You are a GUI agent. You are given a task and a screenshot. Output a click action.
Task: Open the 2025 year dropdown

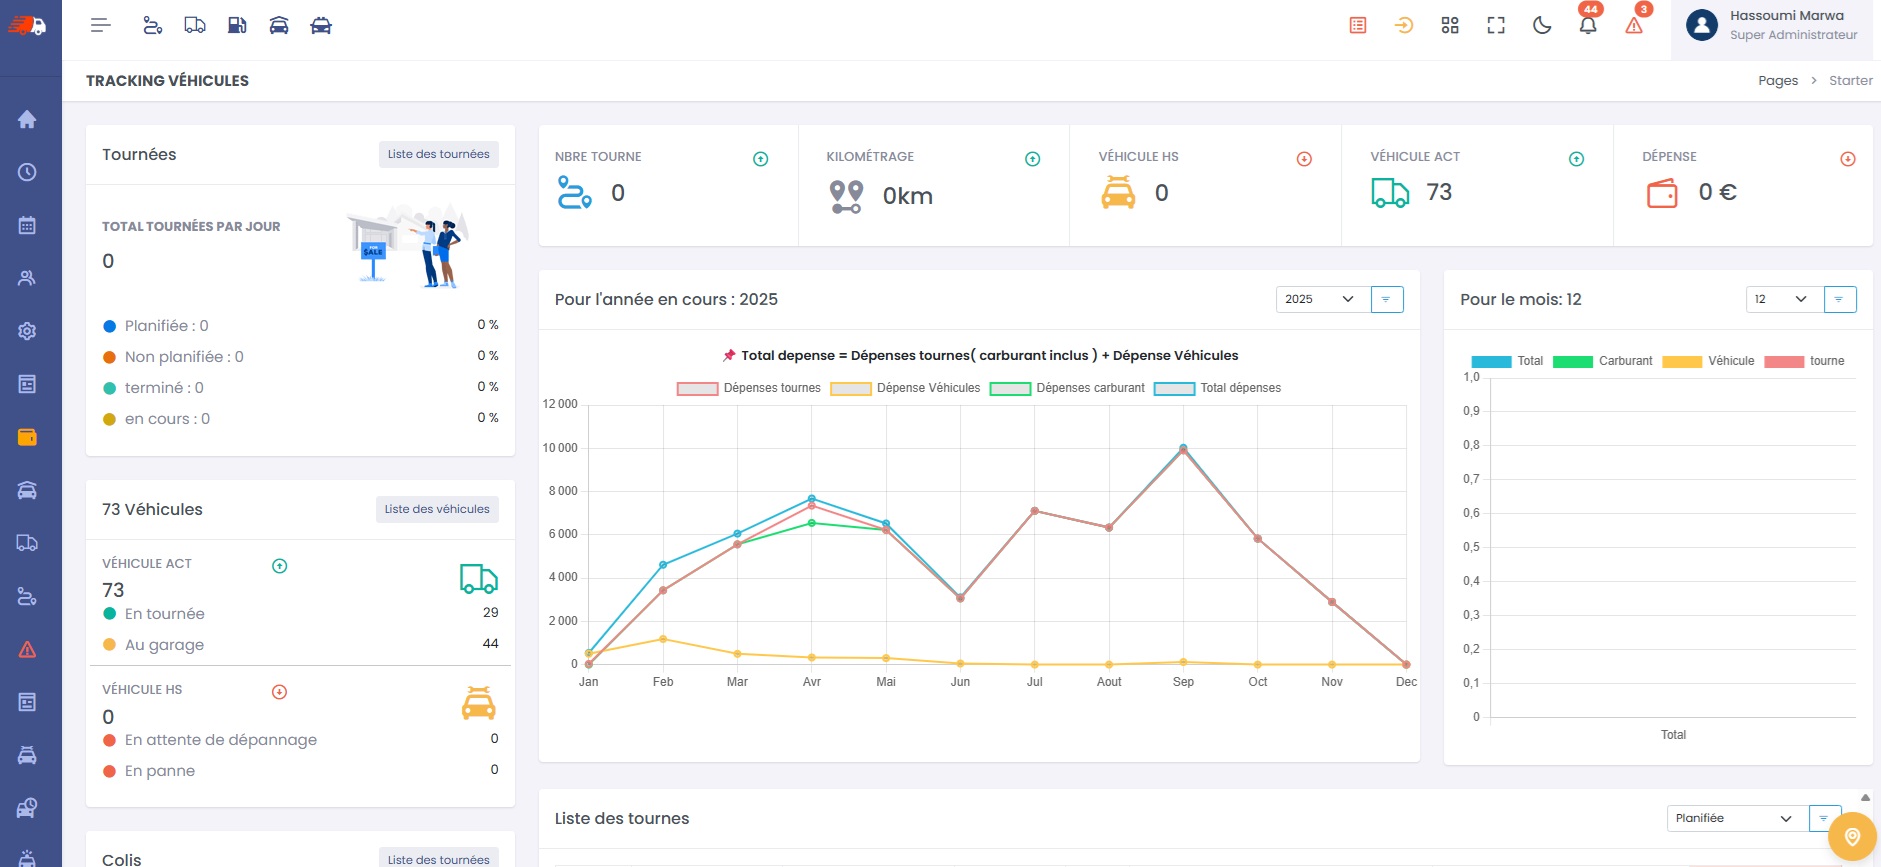pos(1318,299)
